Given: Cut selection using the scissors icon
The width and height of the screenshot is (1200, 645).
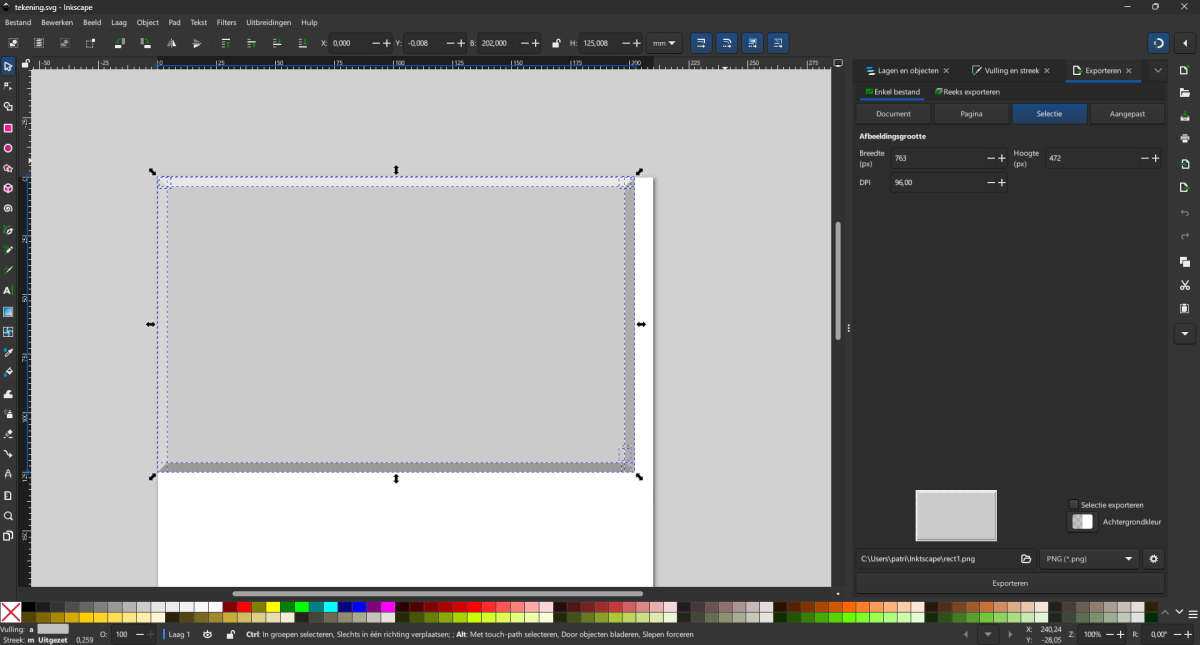Looking at the screenshot, I should click(1185, 285).
